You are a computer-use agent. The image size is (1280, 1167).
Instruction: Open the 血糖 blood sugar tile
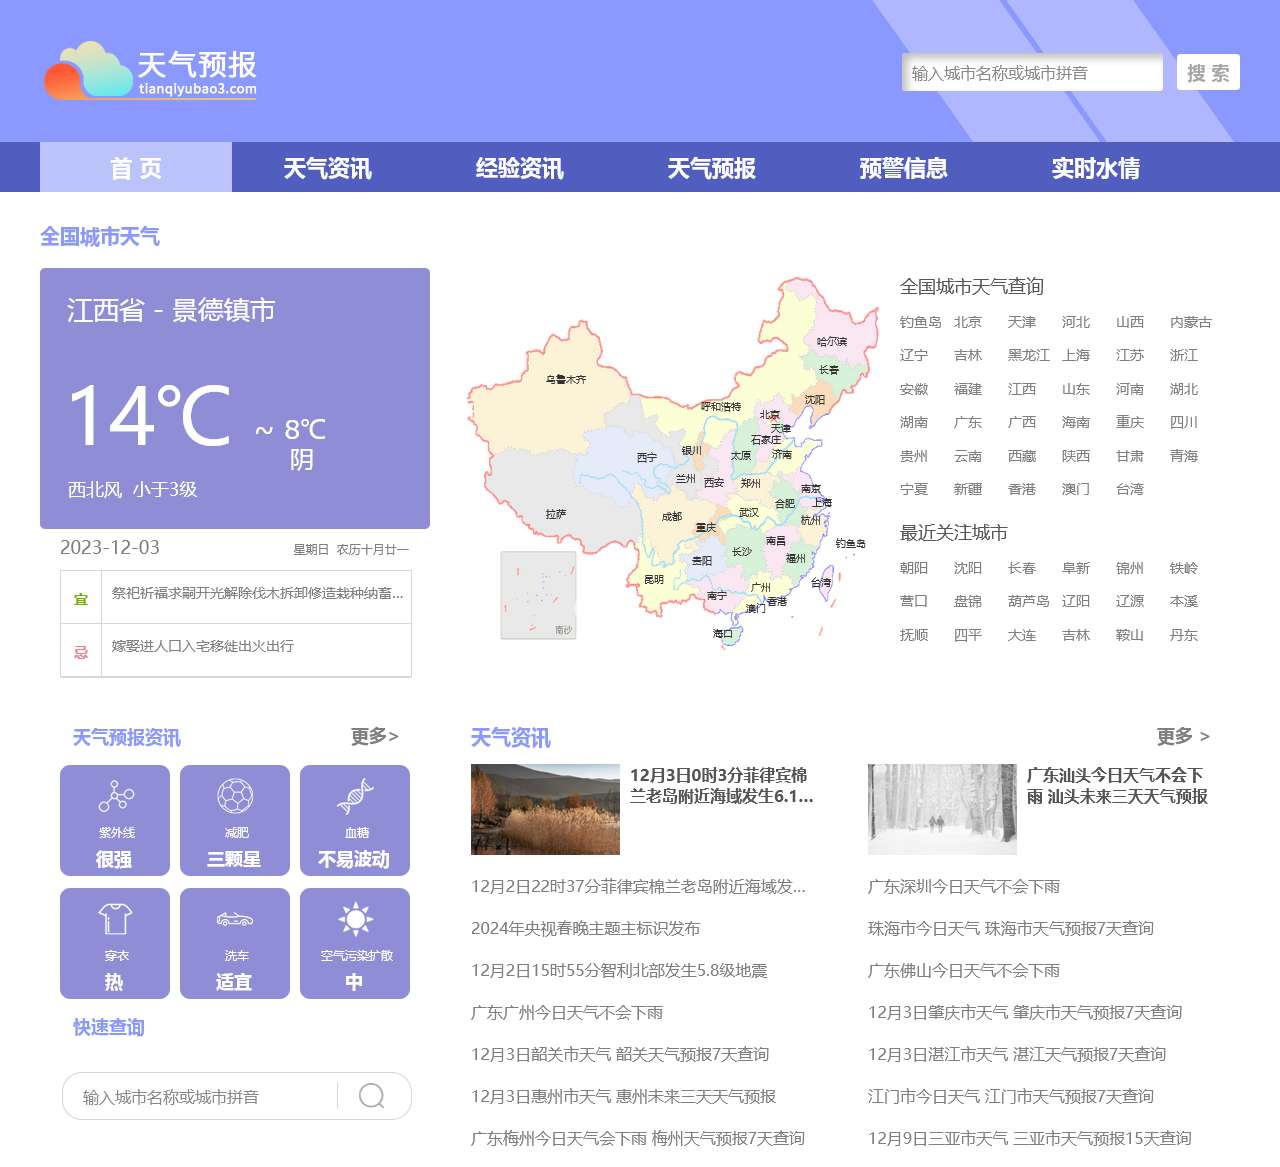click(355, 820)
